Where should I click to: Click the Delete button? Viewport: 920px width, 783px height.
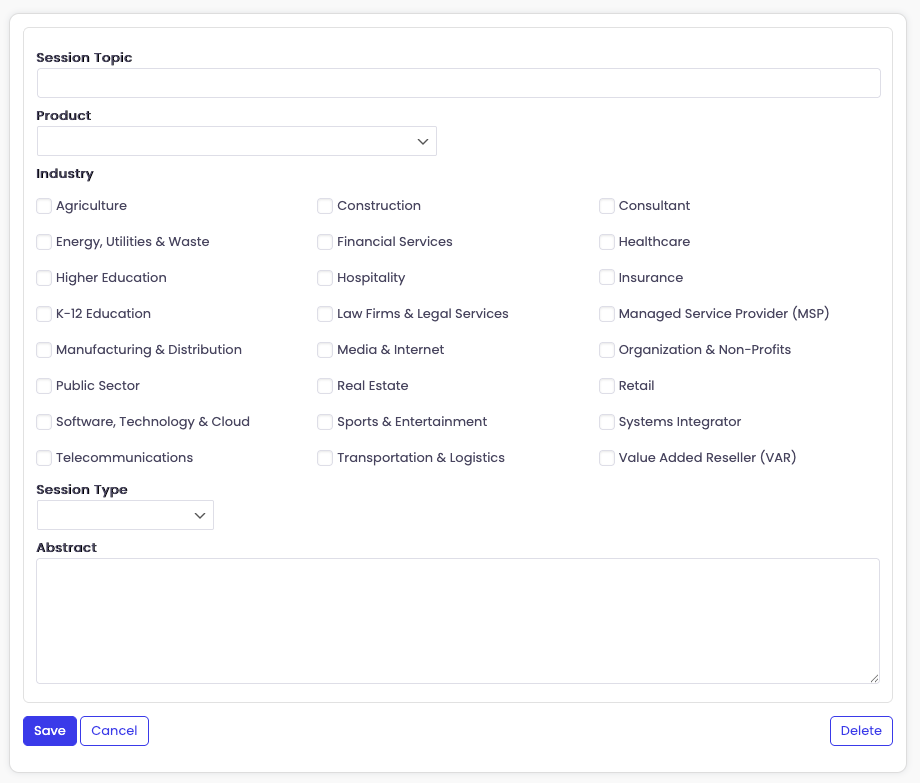tap(860, 731)
